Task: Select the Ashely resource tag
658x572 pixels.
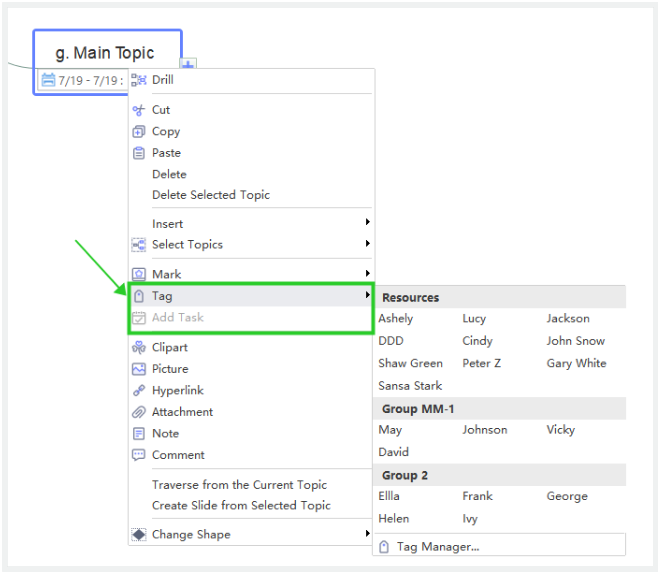Action: 396,319
